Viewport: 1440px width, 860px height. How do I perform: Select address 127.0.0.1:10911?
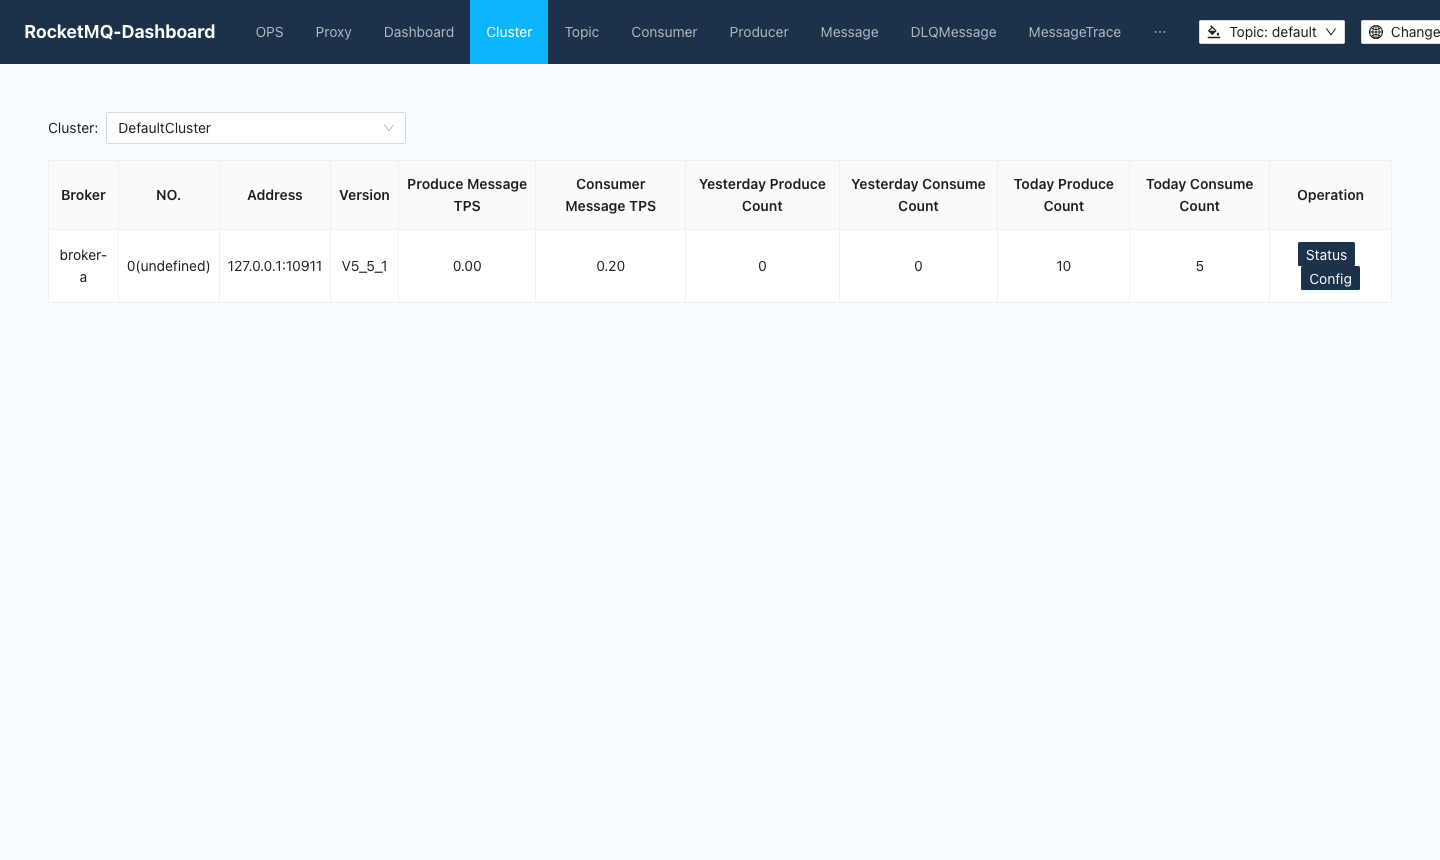(x=275, y=266)
